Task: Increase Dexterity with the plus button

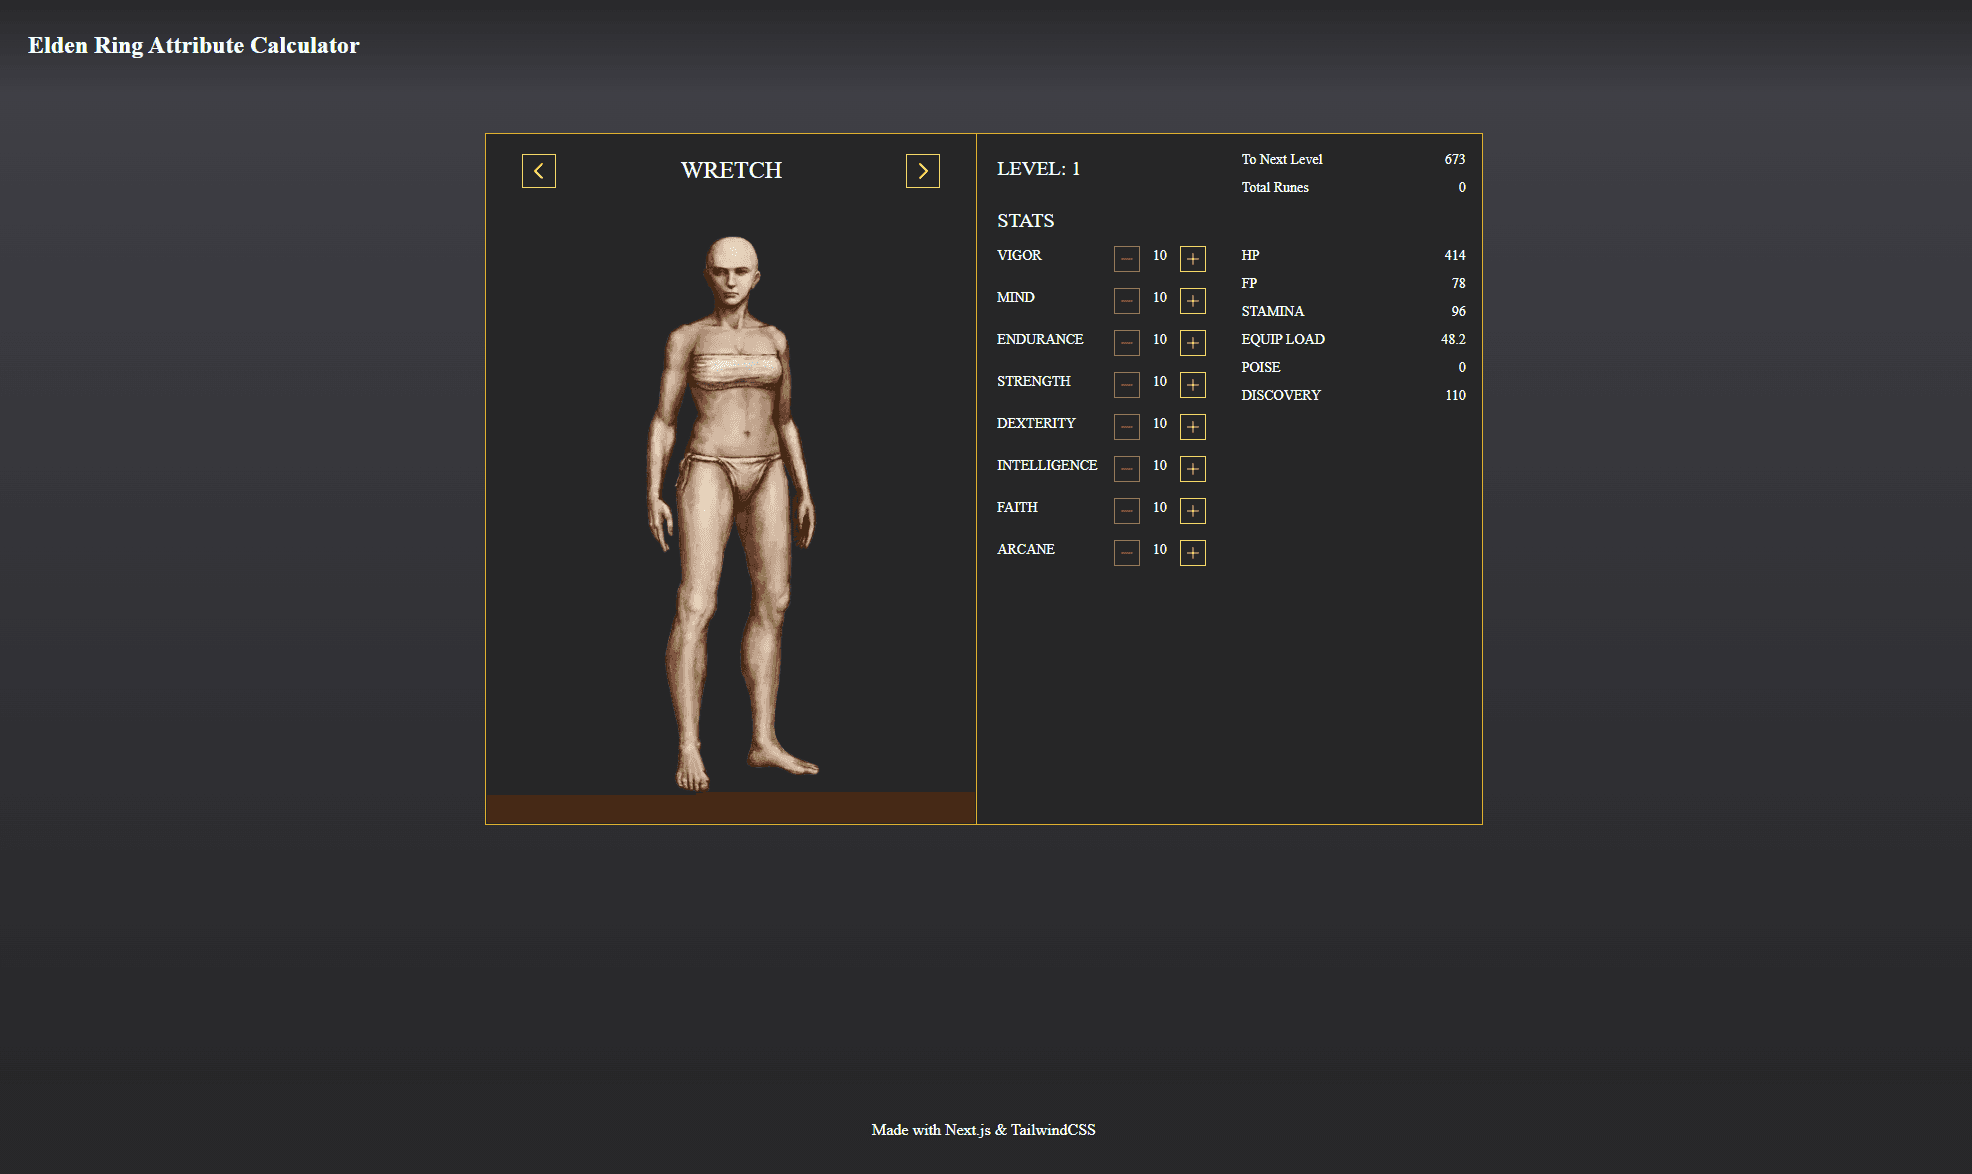Action: [1192, 427]
